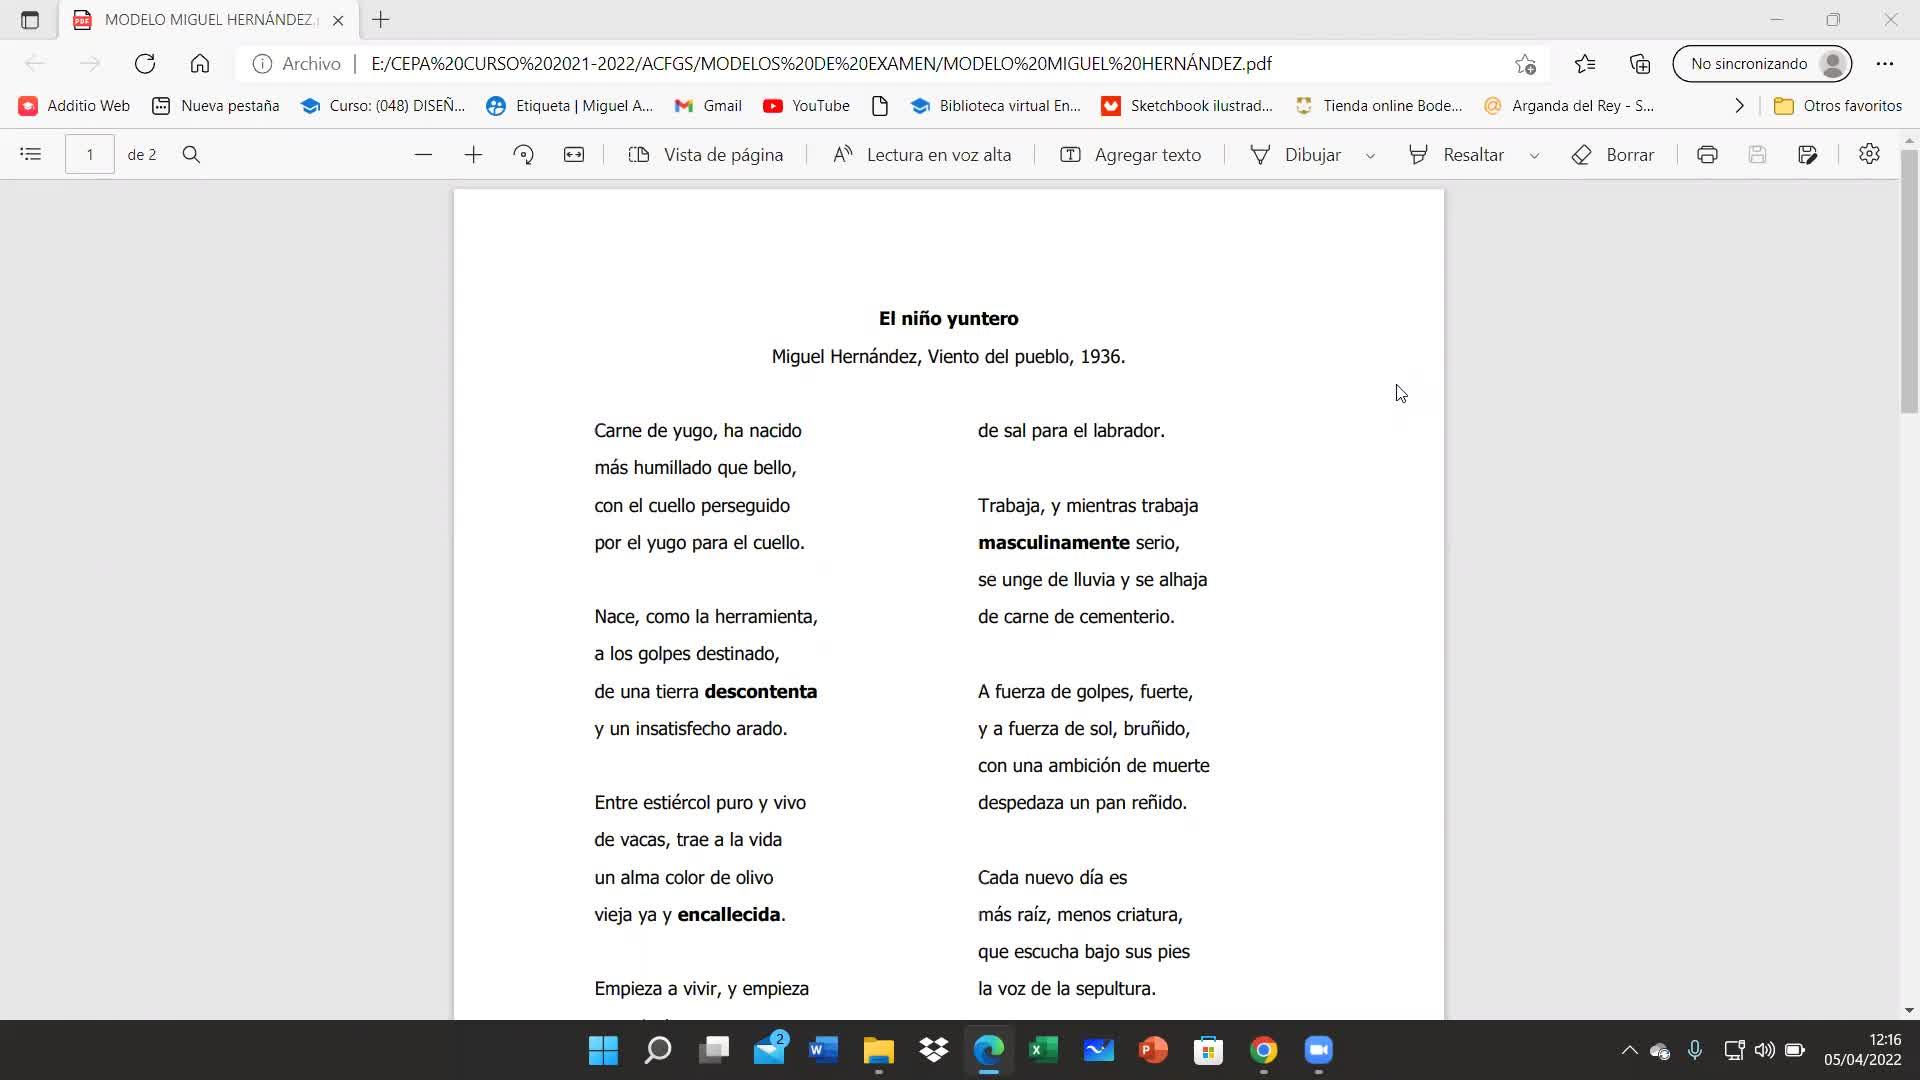Expand the Dibujar options dropdown arrow

(1370, 155)
